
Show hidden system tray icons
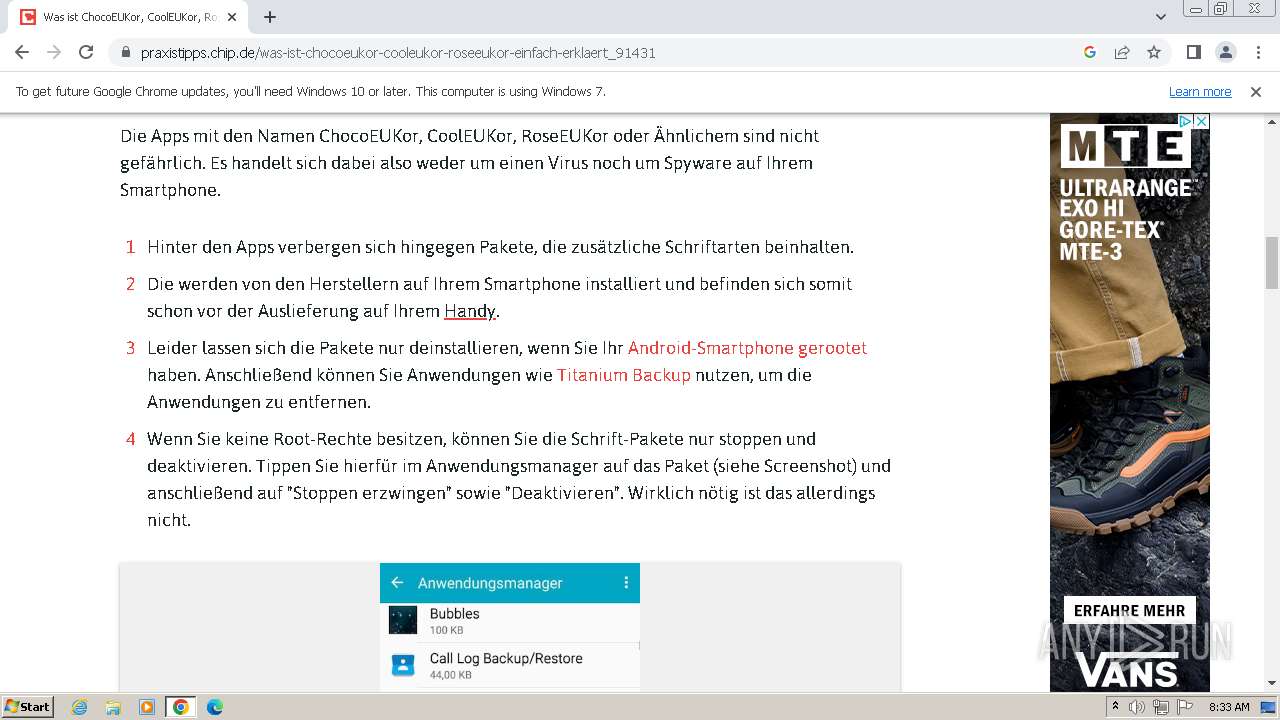coord(1116,707)
